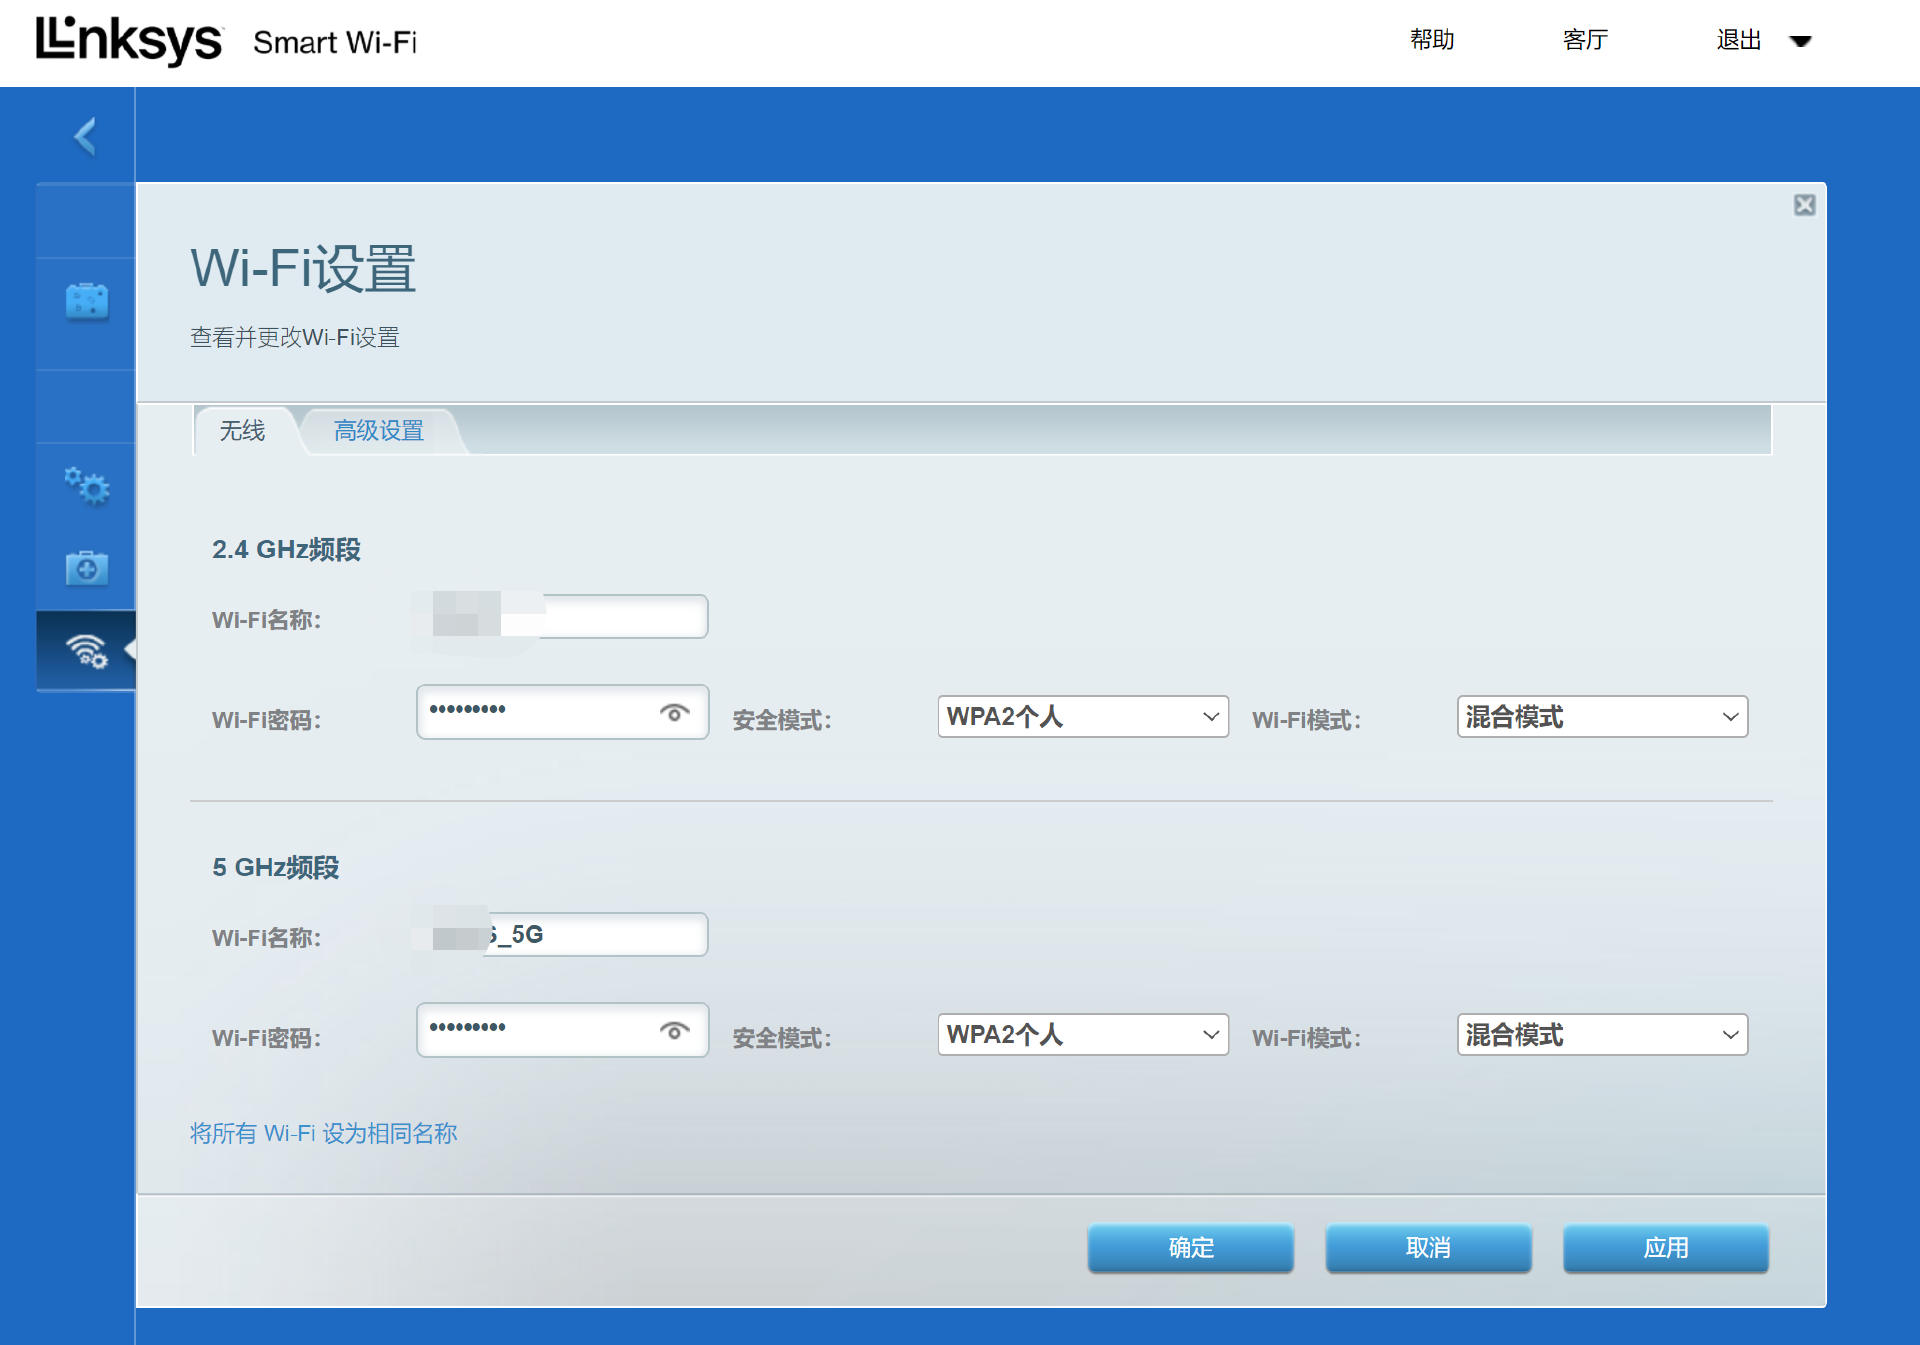This screenshot has width=1920, height=1345.
Task: Show the 2.4 GHz Wi-Fi password
Action: 675,713
